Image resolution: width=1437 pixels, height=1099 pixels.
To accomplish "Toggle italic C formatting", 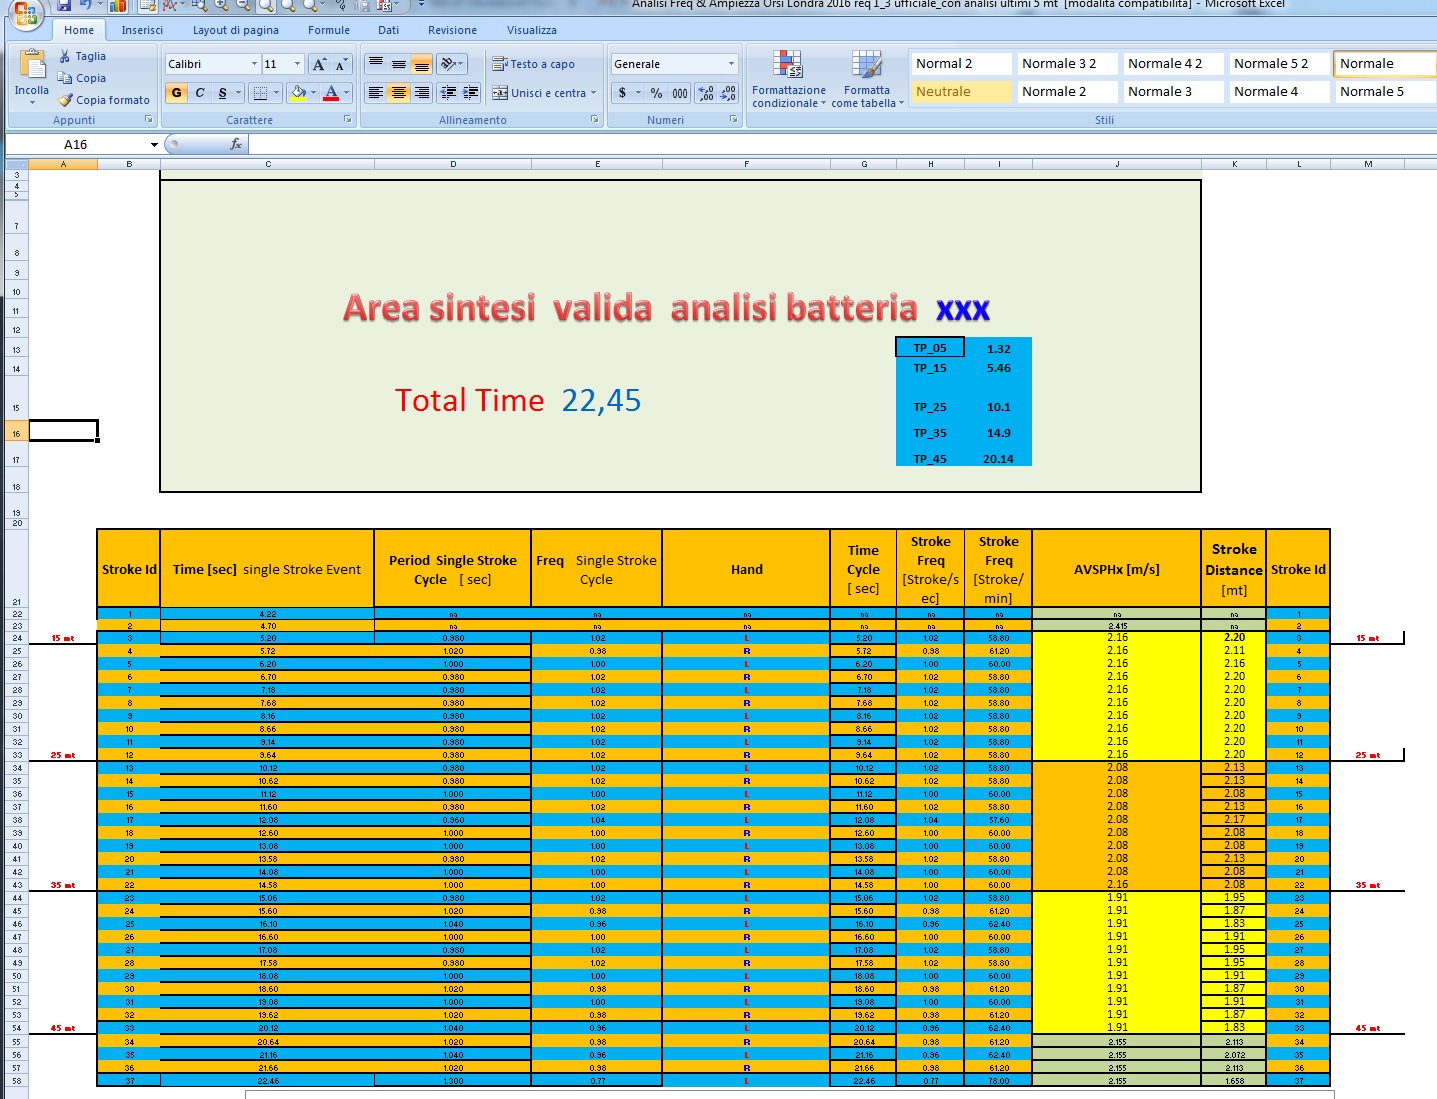I will [200, 93].
